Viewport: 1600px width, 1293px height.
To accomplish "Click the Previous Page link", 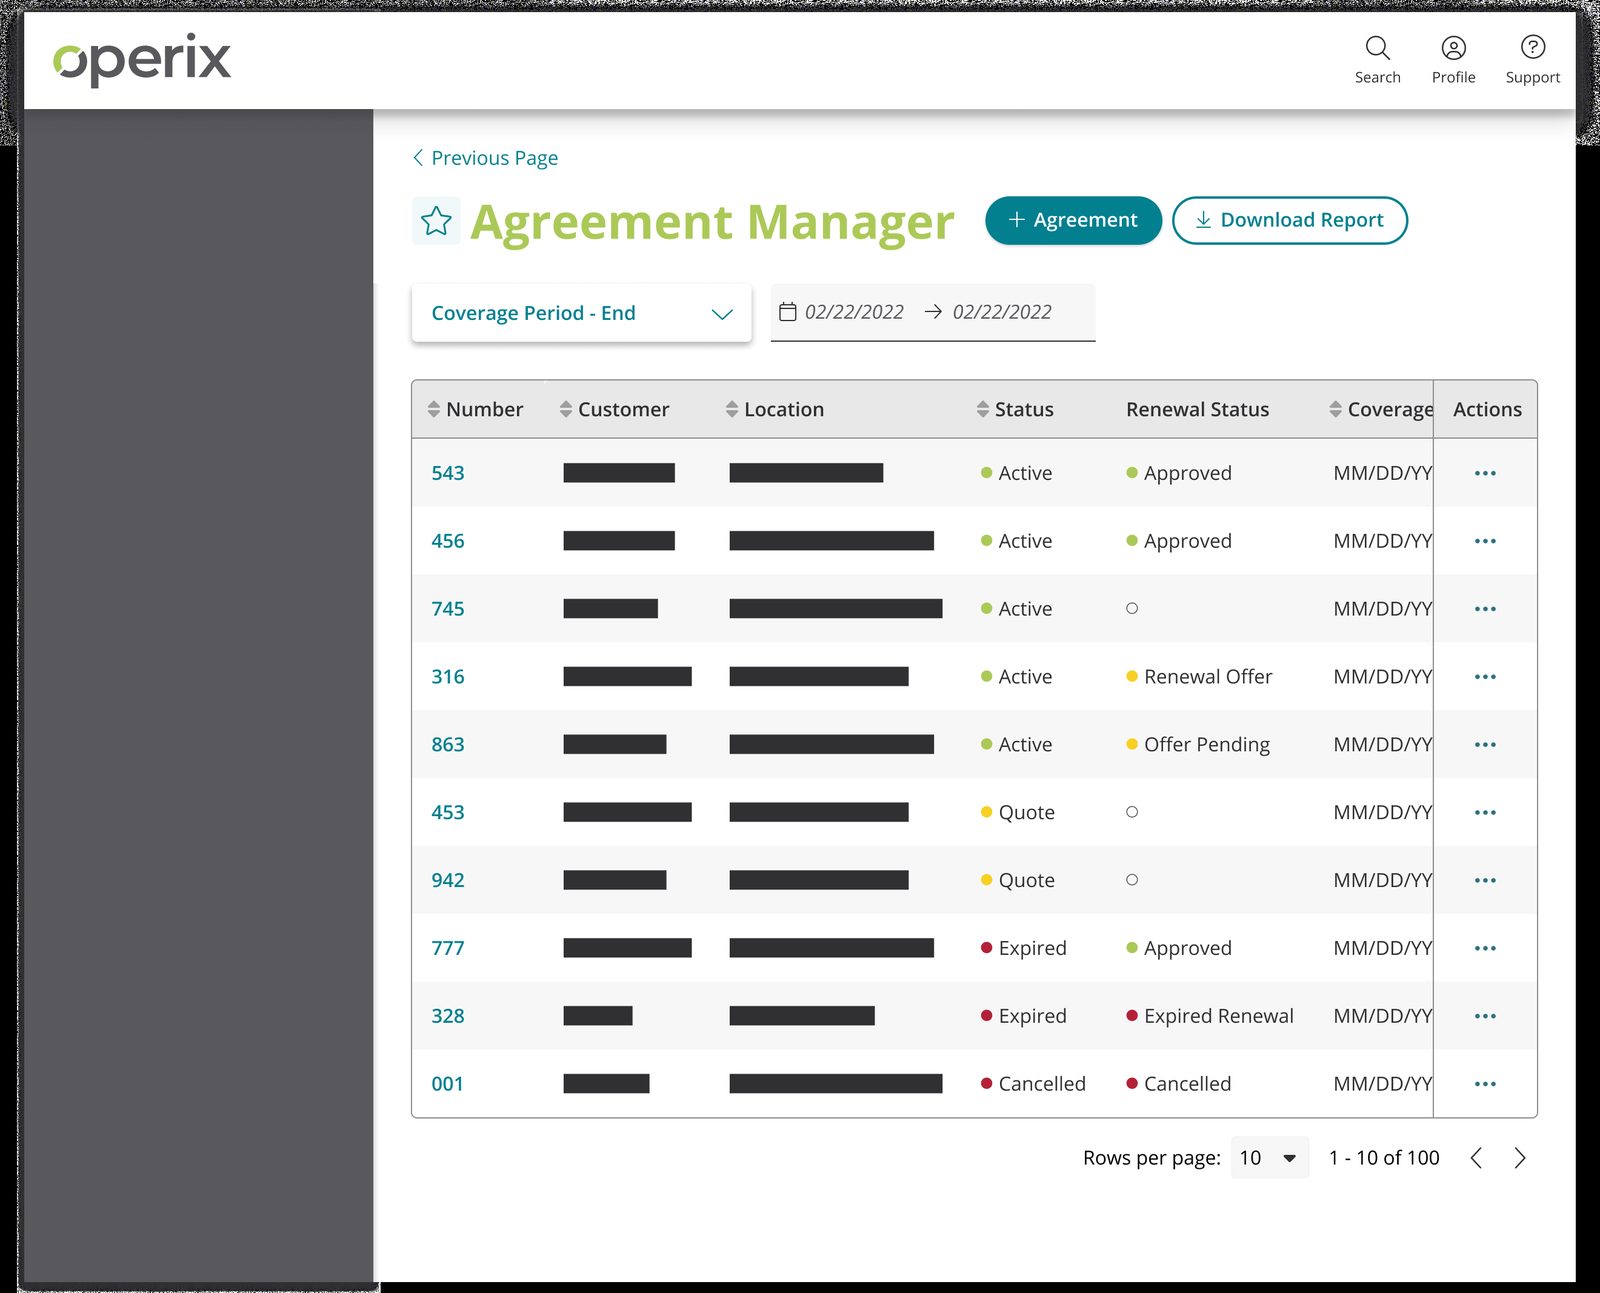I will (485, 158).
